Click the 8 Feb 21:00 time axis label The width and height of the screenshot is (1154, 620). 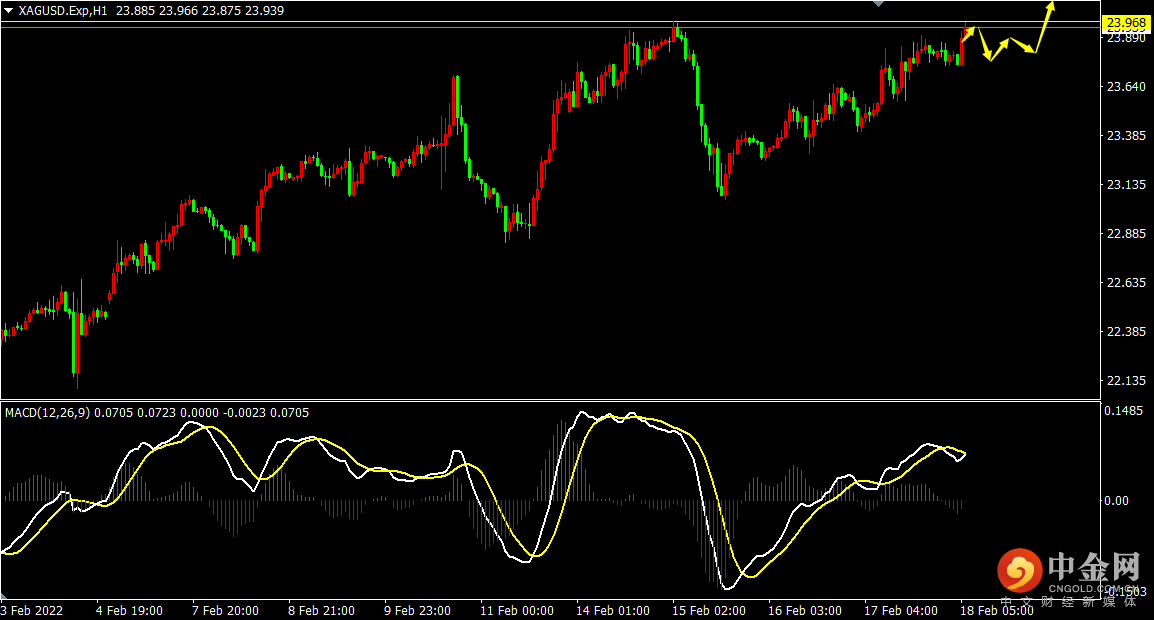[x=323, y=610]
